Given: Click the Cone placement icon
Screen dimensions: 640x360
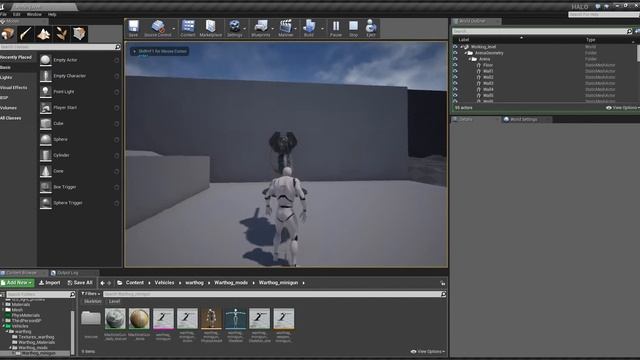Looking at the screenshot, I should point(46,171).
